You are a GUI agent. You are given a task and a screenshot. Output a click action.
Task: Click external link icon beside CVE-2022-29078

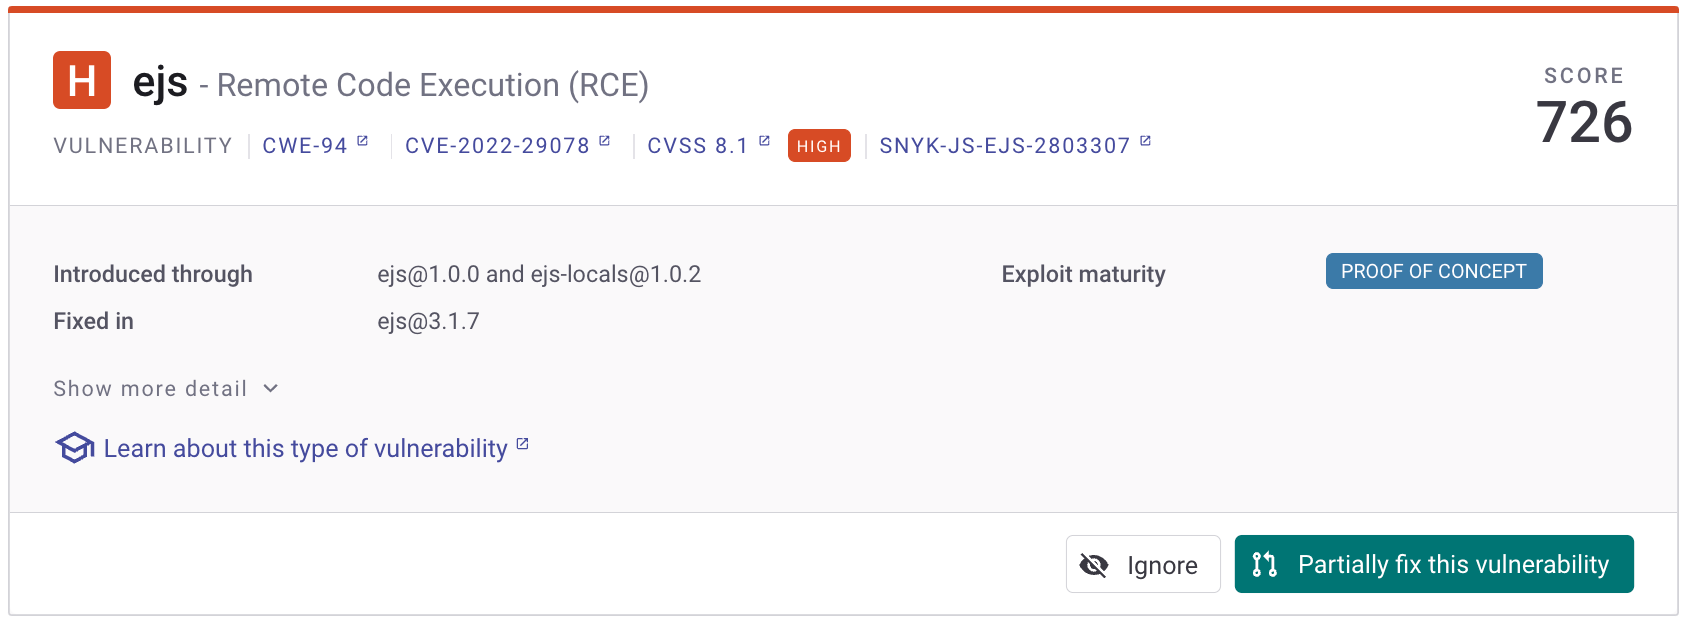pyautogui.click(x=605, y=141)
